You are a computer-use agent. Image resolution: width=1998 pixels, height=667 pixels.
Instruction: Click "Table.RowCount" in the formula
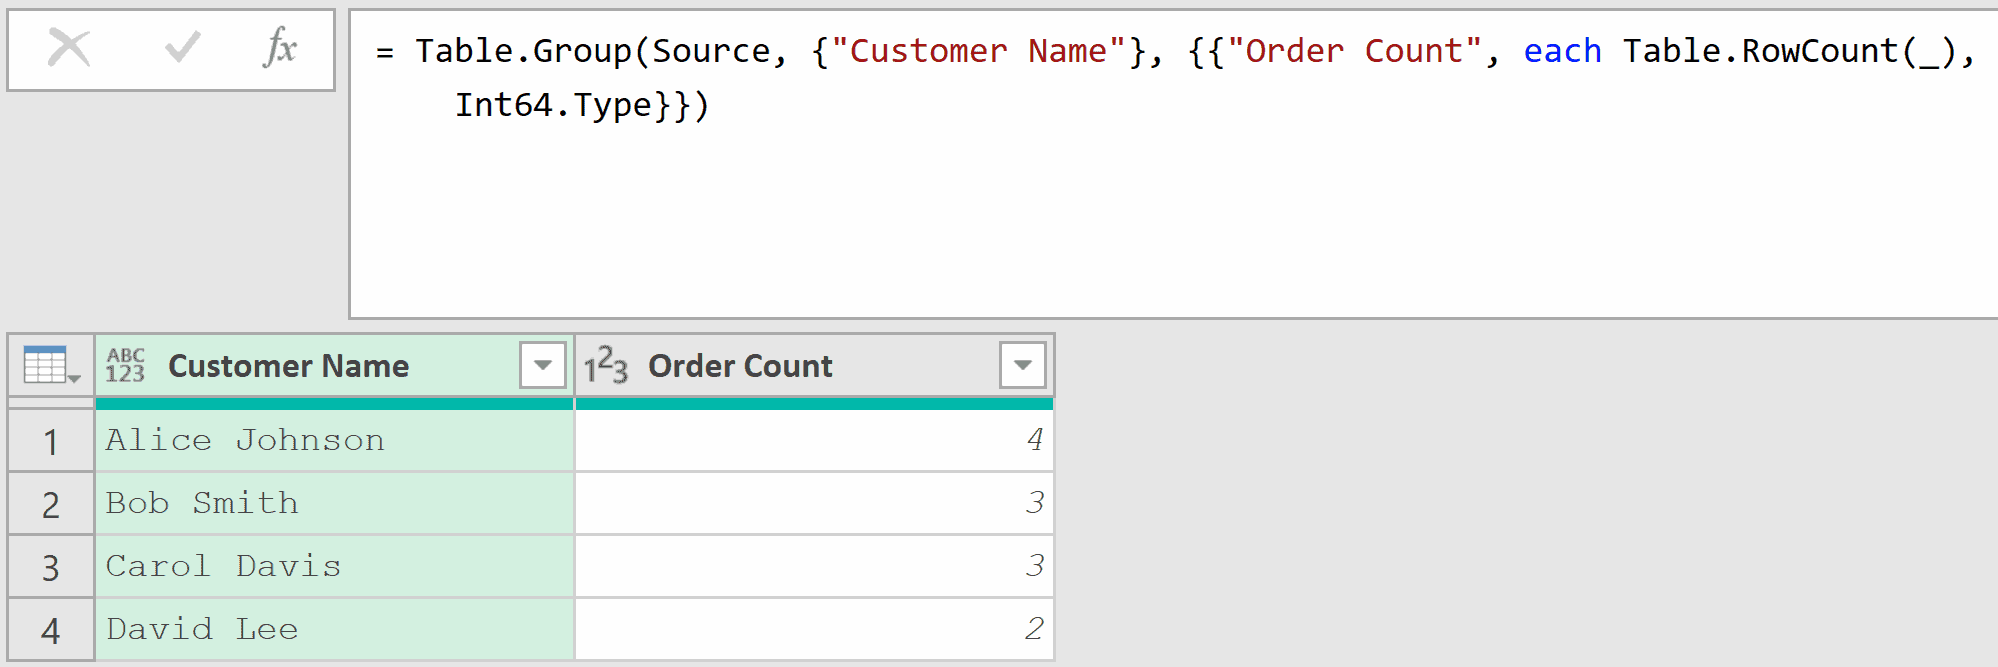1760,50
